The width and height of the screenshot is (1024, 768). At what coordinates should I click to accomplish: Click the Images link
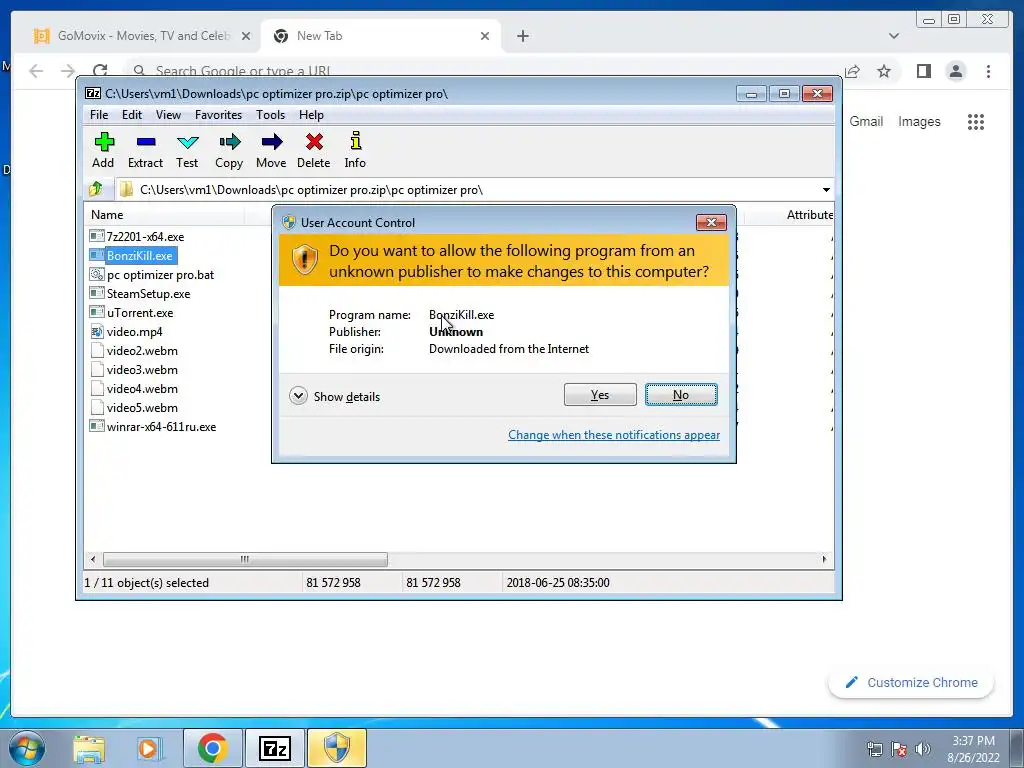pyautogui.click(x=919, y=121)
